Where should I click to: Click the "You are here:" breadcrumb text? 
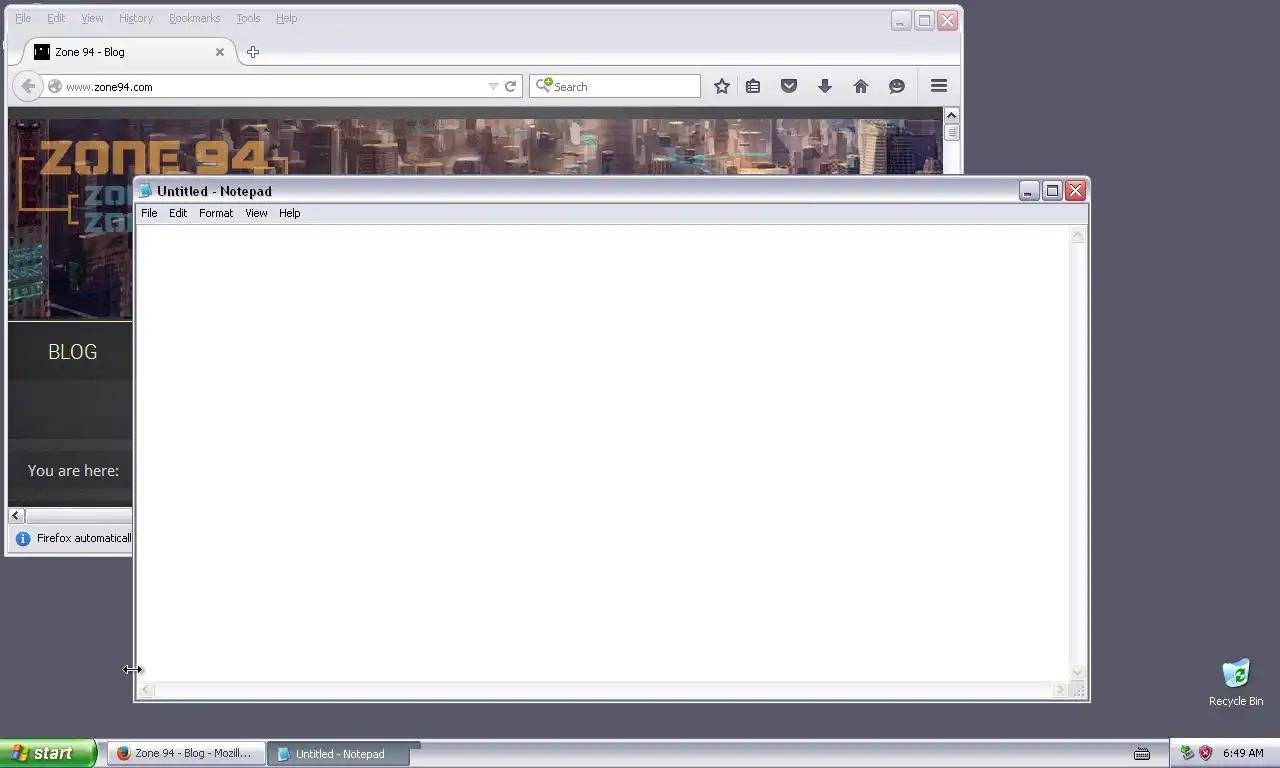pos(73,471)
